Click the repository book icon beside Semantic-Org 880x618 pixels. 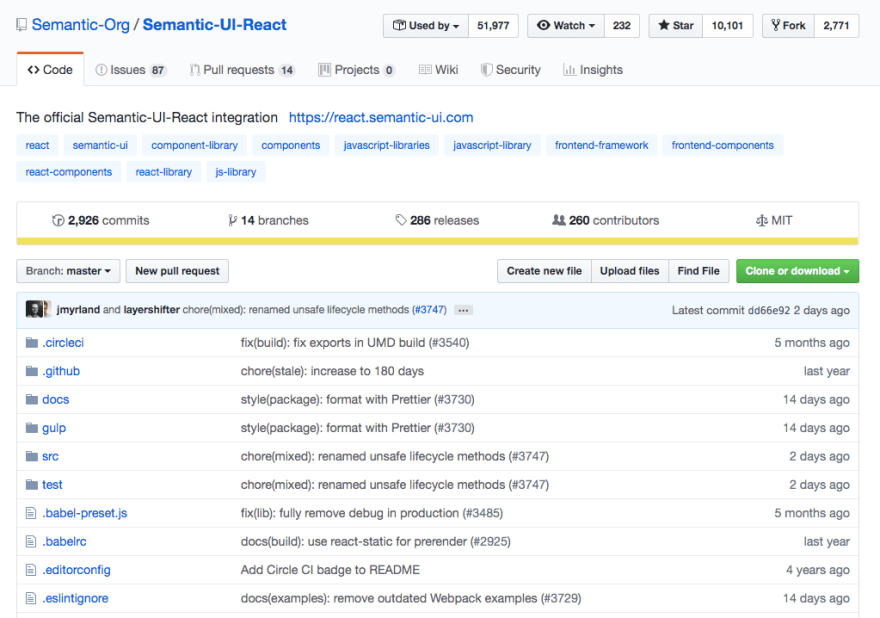point(21,25)
